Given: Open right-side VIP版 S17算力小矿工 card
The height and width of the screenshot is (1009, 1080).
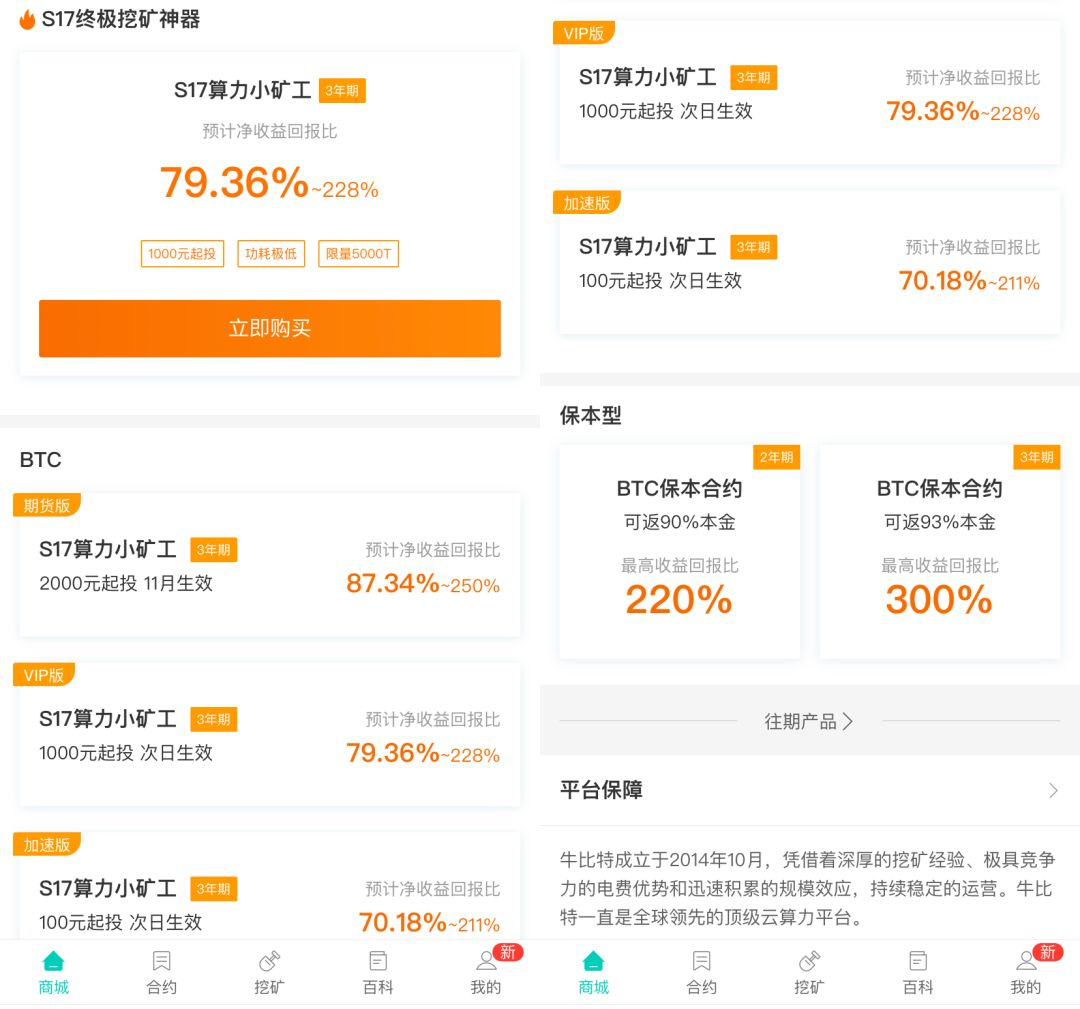Looking at the screenshot, I should 809,92.
